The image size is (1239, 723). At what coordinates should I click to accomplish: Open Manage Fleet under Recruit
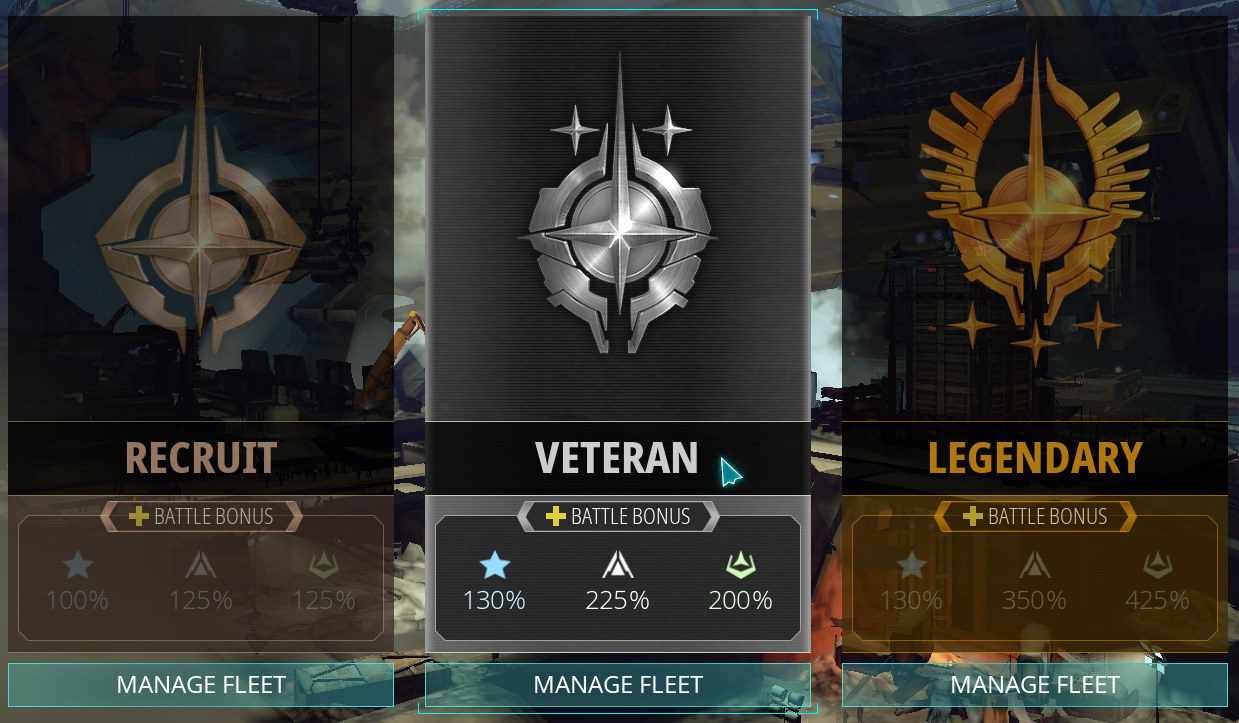click(201, 685)
